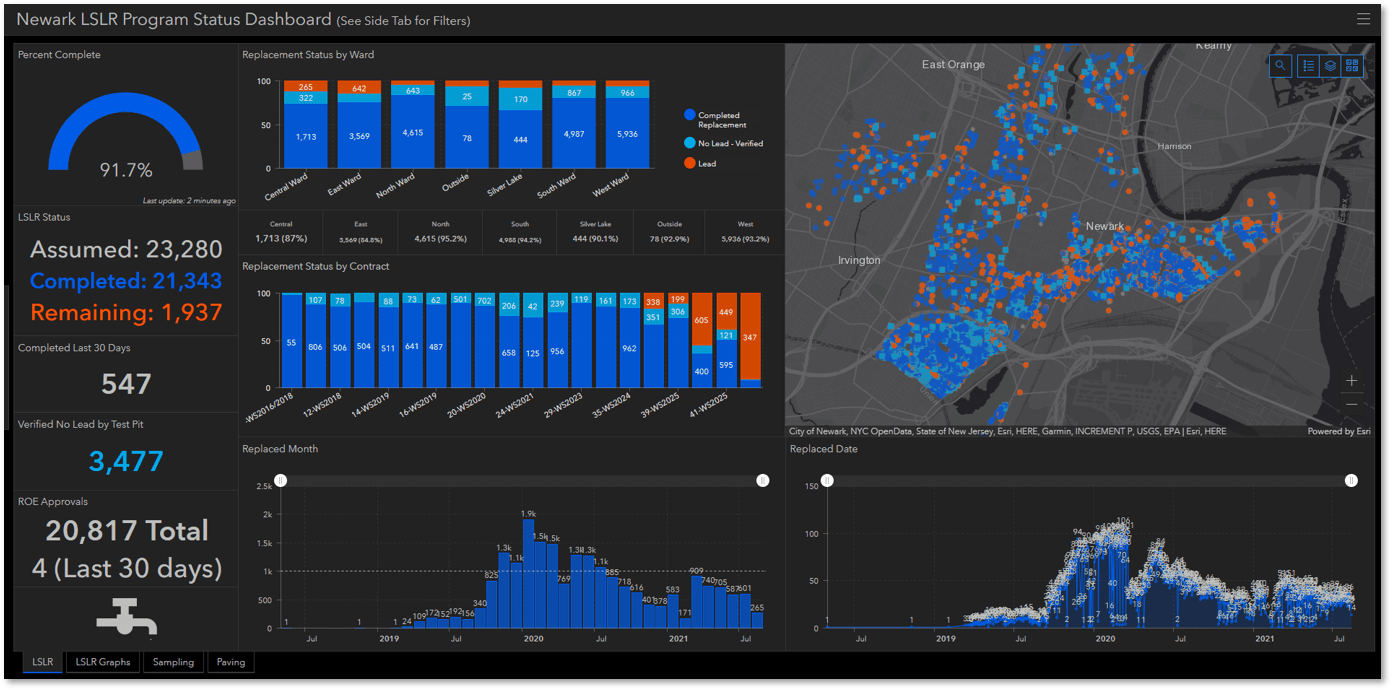Click the water faucet icon
This screenshot has height=690, width=1392.
pos(126,617)
